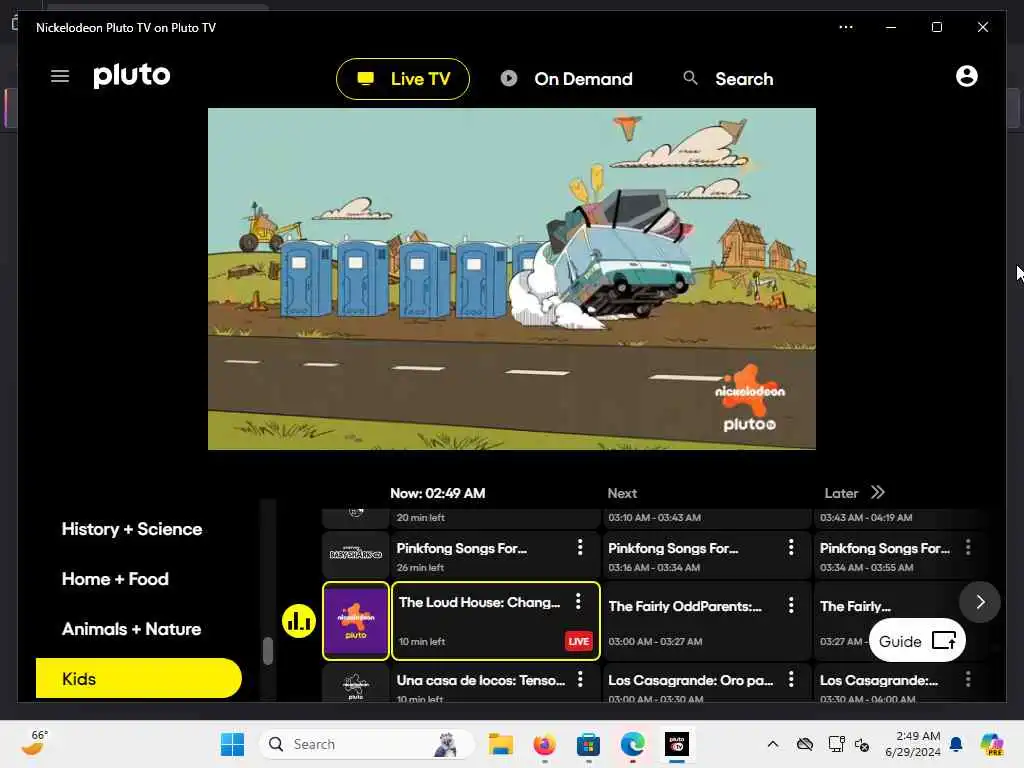Image resolution: width=1024 pixels, height=768 pixels.
Task: Click the now-playing equalizer icon
Action: tap(299, 621)
